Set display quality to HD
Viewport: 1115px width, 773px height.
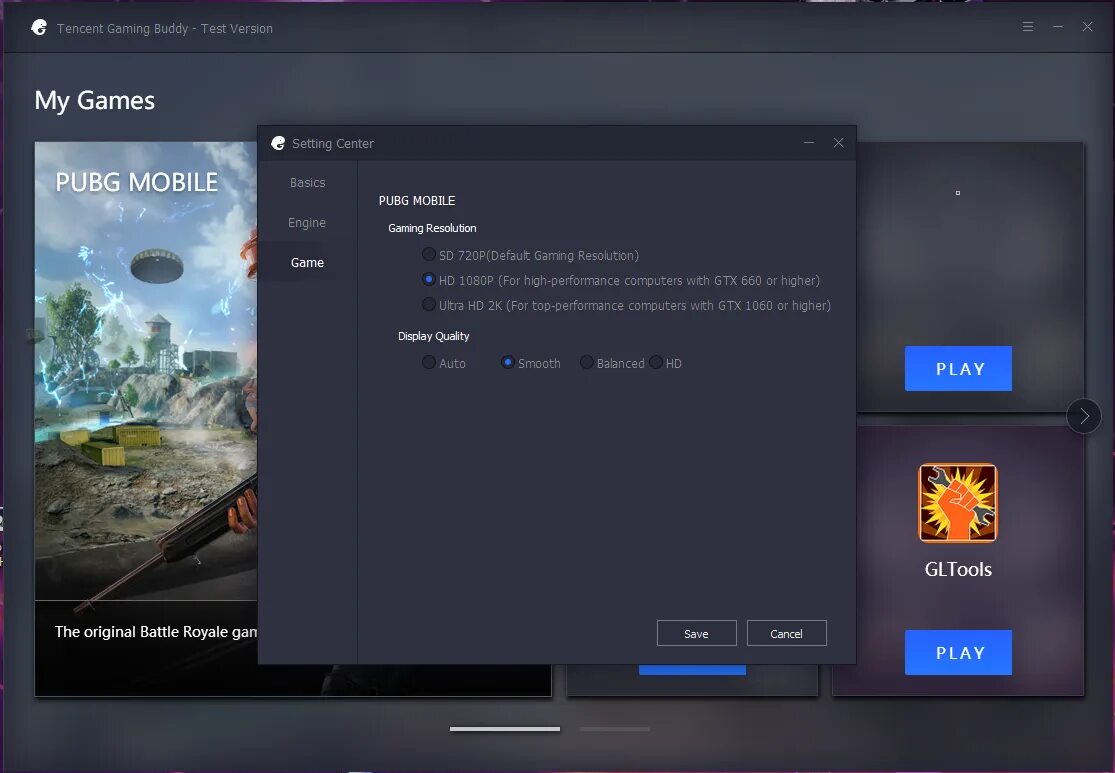click(656, 363)
